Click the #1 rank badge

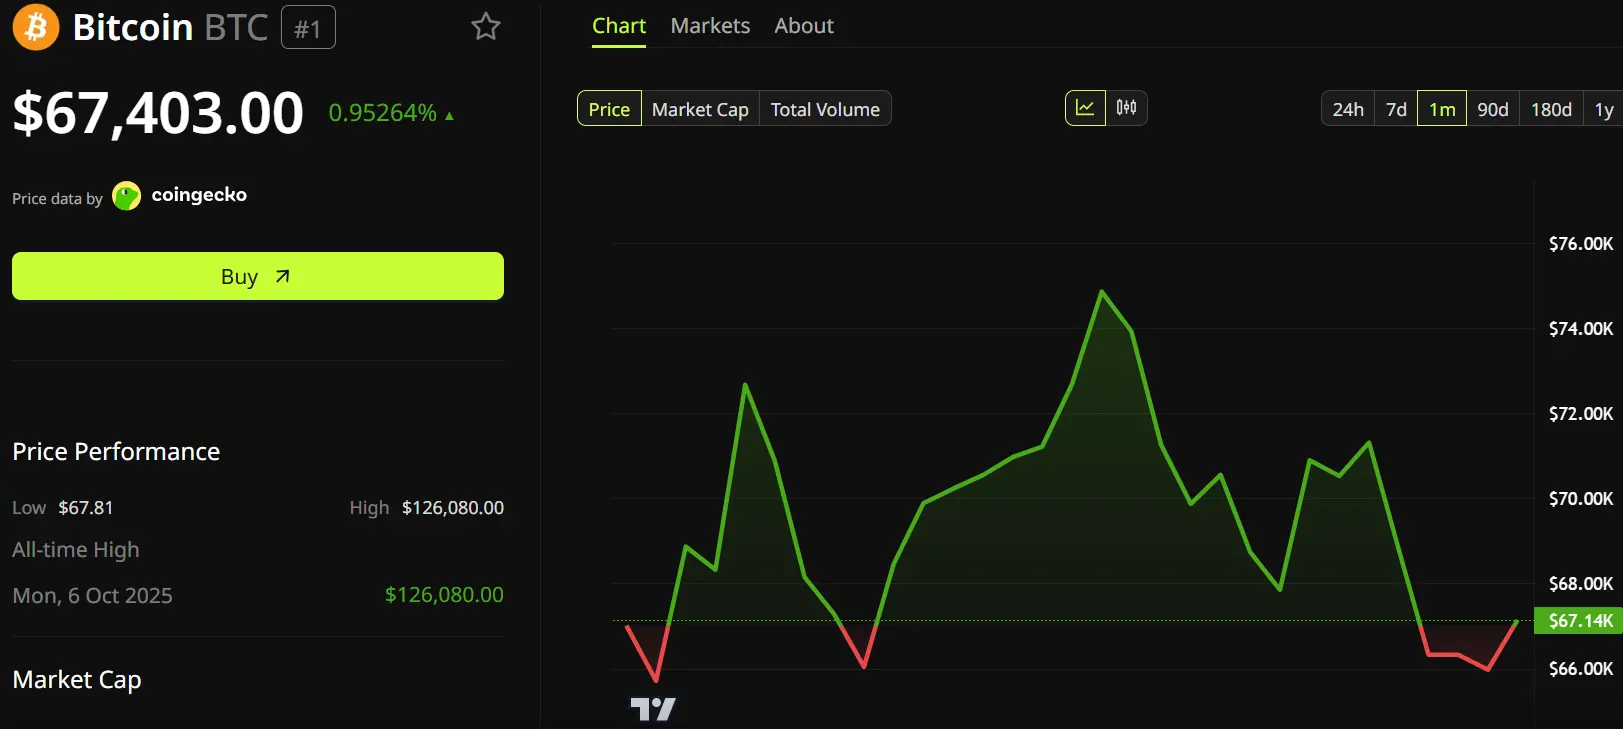point(308,28)
